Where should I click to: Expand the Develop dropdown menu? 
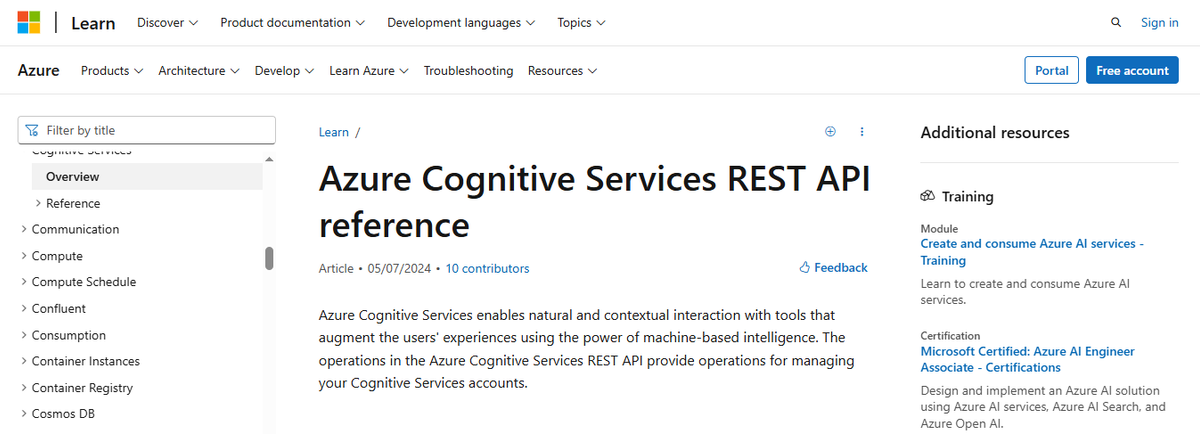285,70
